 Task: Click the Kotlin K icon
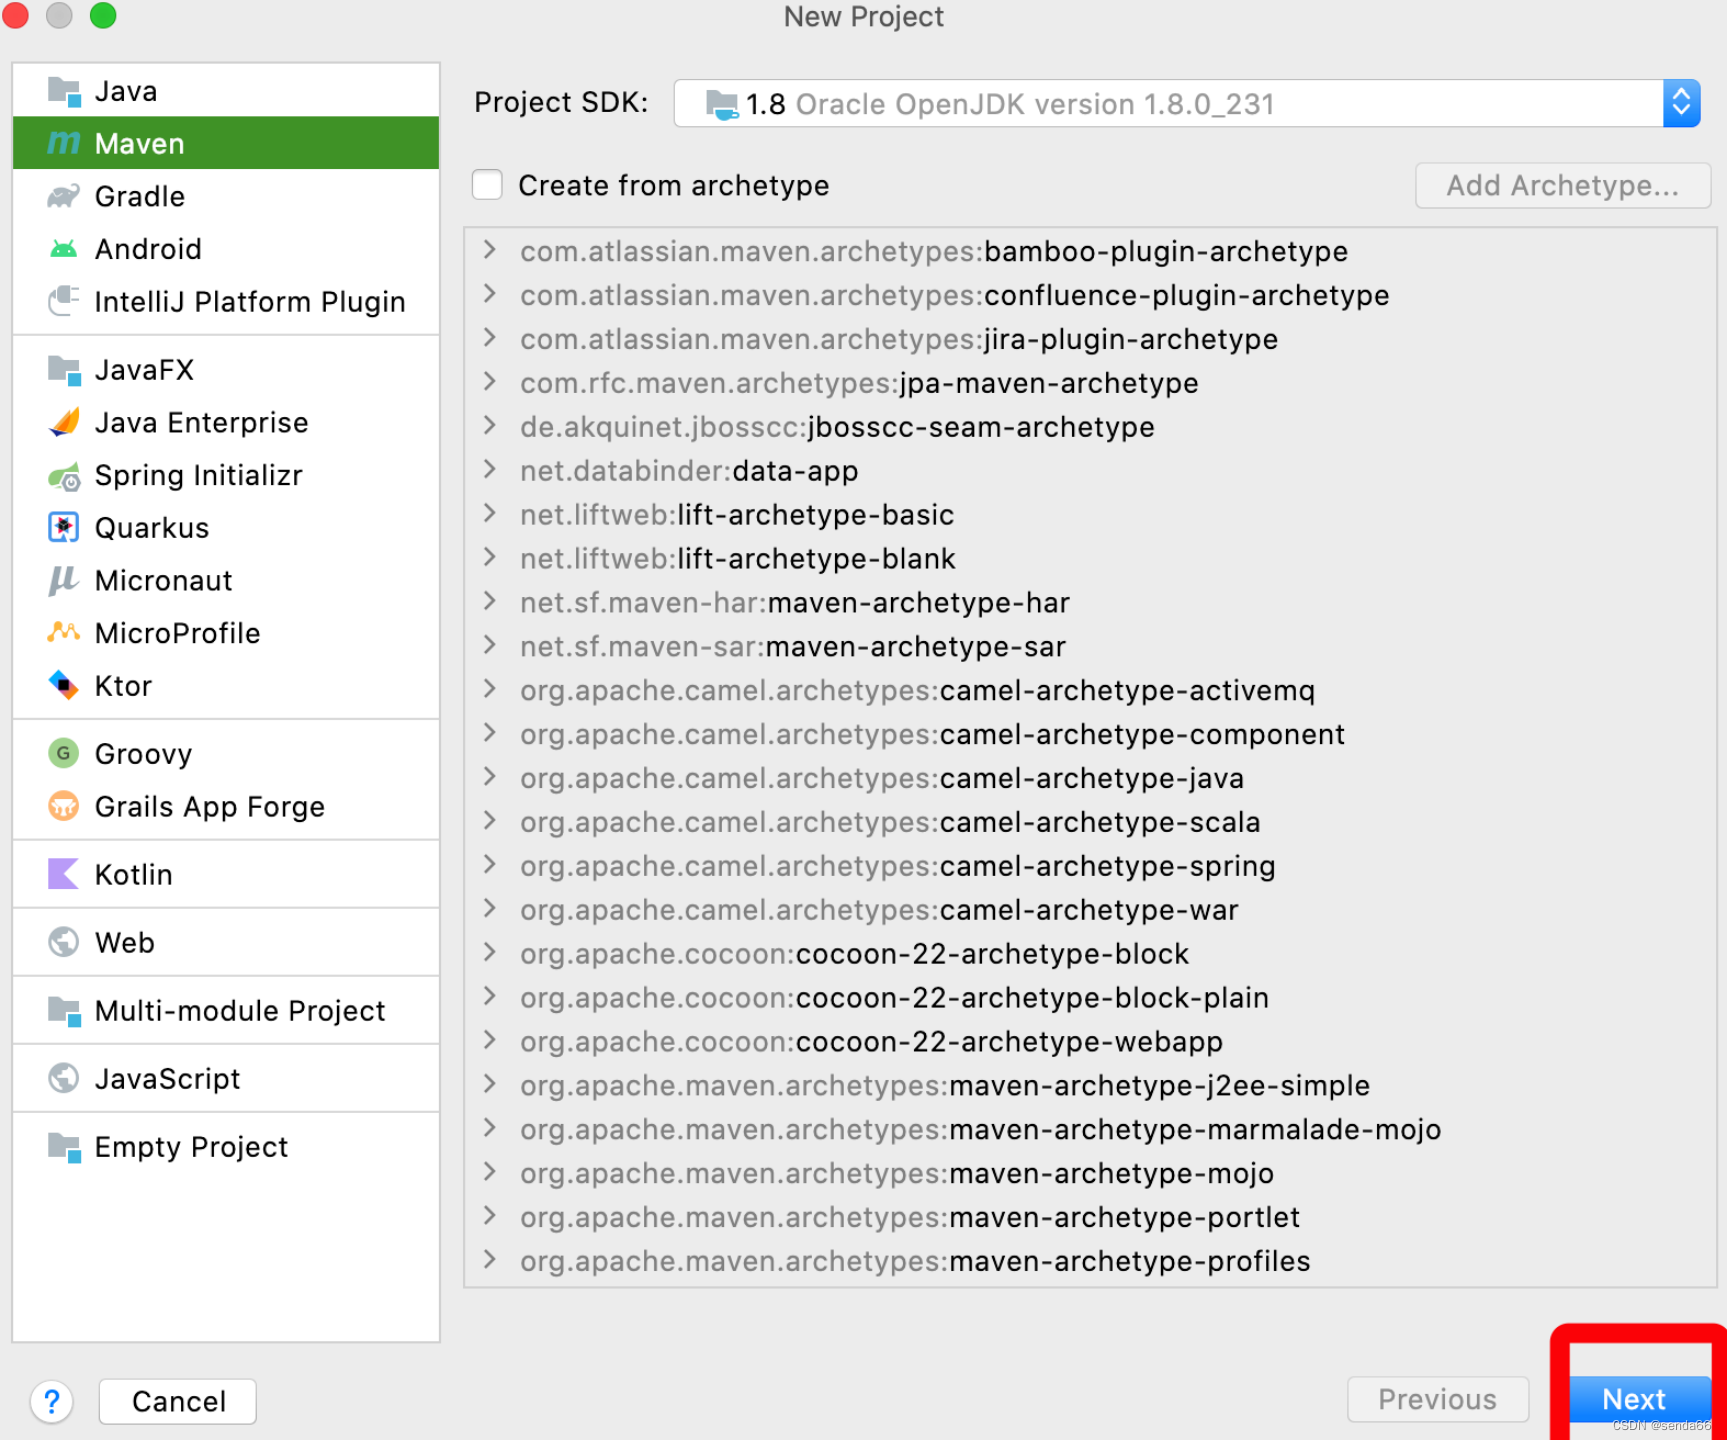[x=64, y=874]
